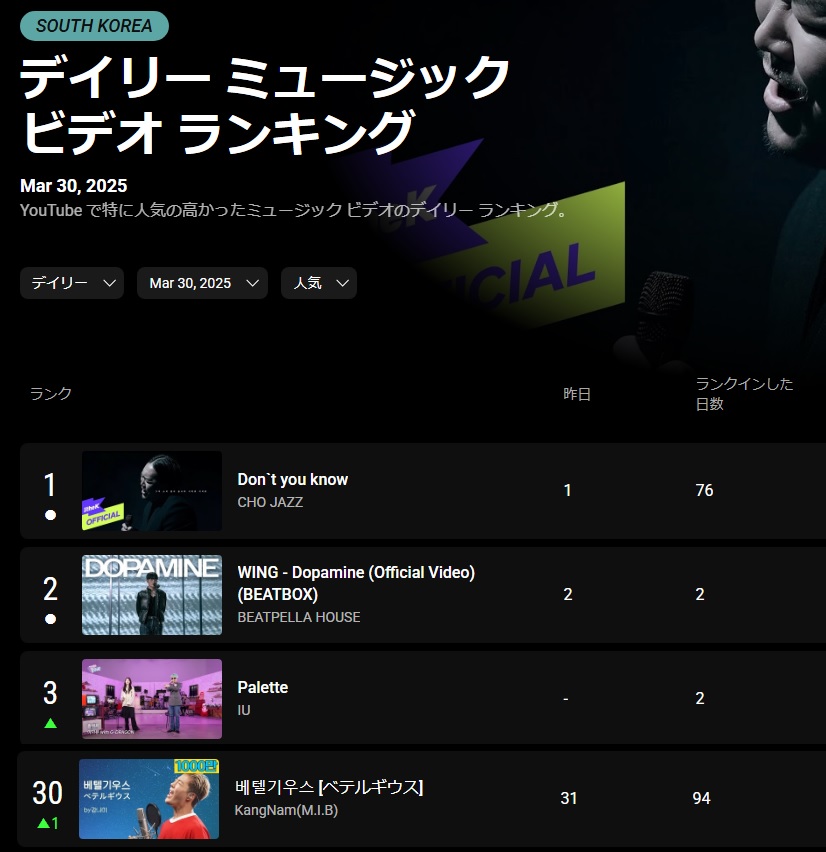Image resolution: width=826 pixels, height=852 pixels.
Task: Click the green up arrow under rank 3
Action: (x=51, y=723)
